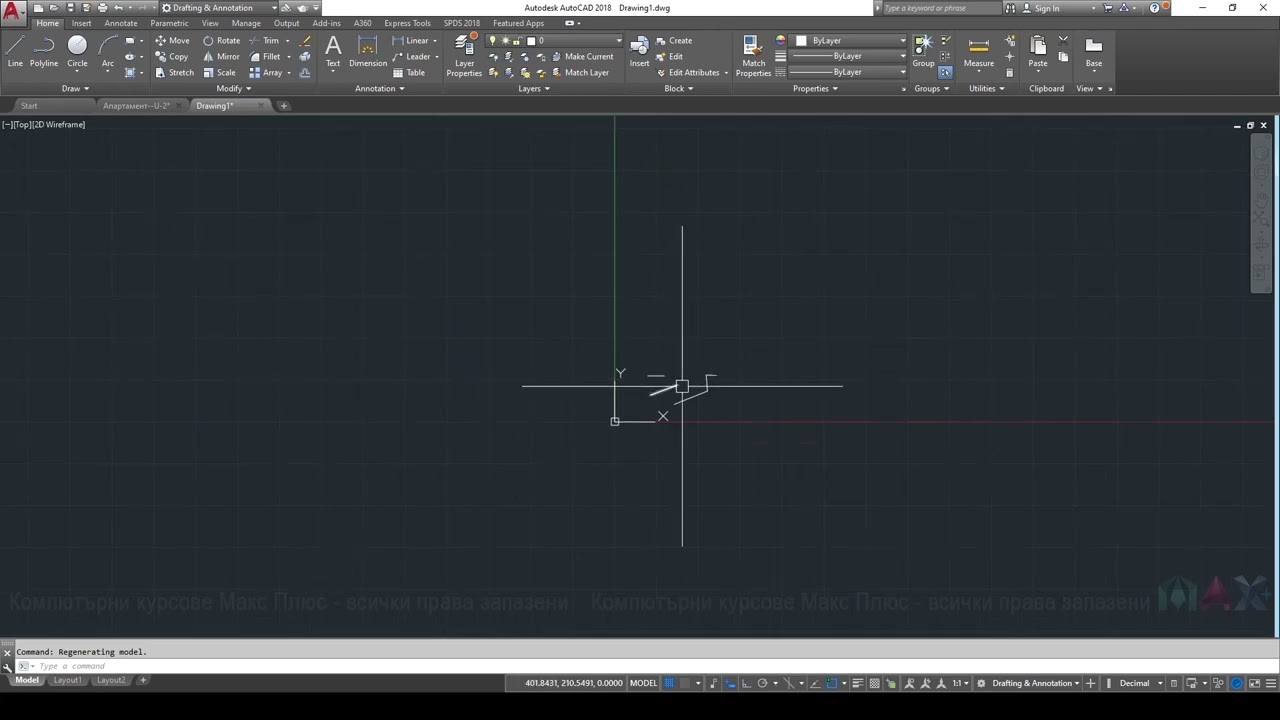
Task: Click the Make Current layer button
Action: (x=582, y=57)
